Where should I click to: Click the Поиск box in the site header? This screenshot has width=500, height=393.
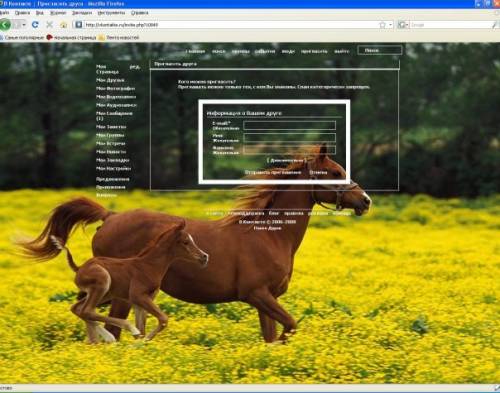pos(380,50)
